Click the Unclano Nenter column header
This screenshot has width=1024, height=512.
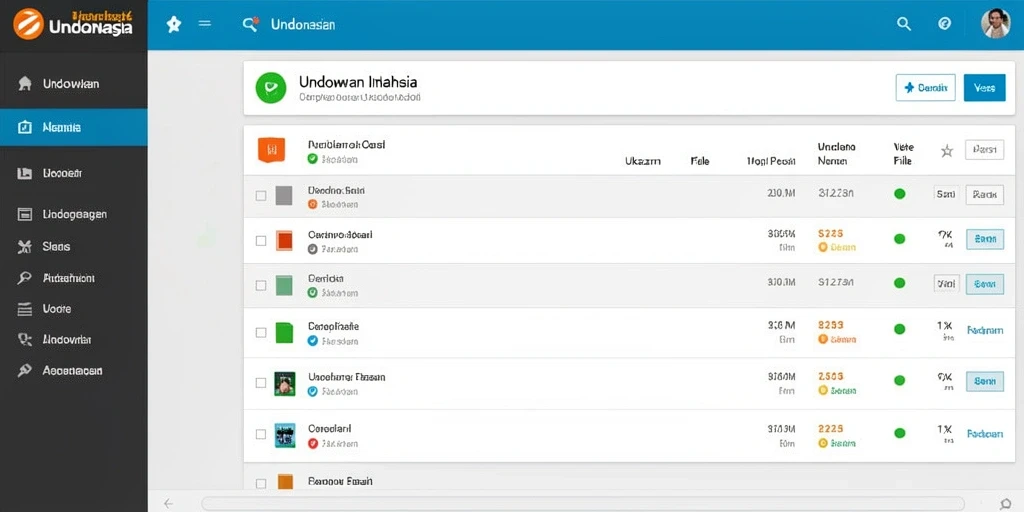click(x=837, y=153)
